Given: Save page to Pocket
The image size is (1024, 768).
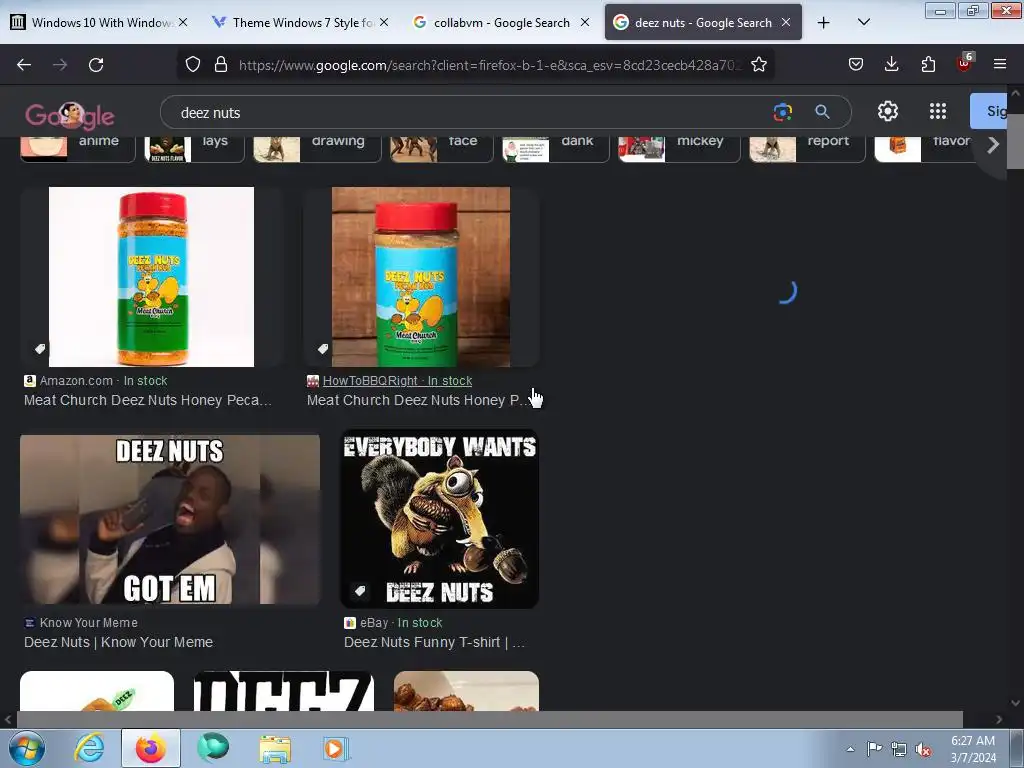Looking at the screenshot, I should (x=856, y=64).
